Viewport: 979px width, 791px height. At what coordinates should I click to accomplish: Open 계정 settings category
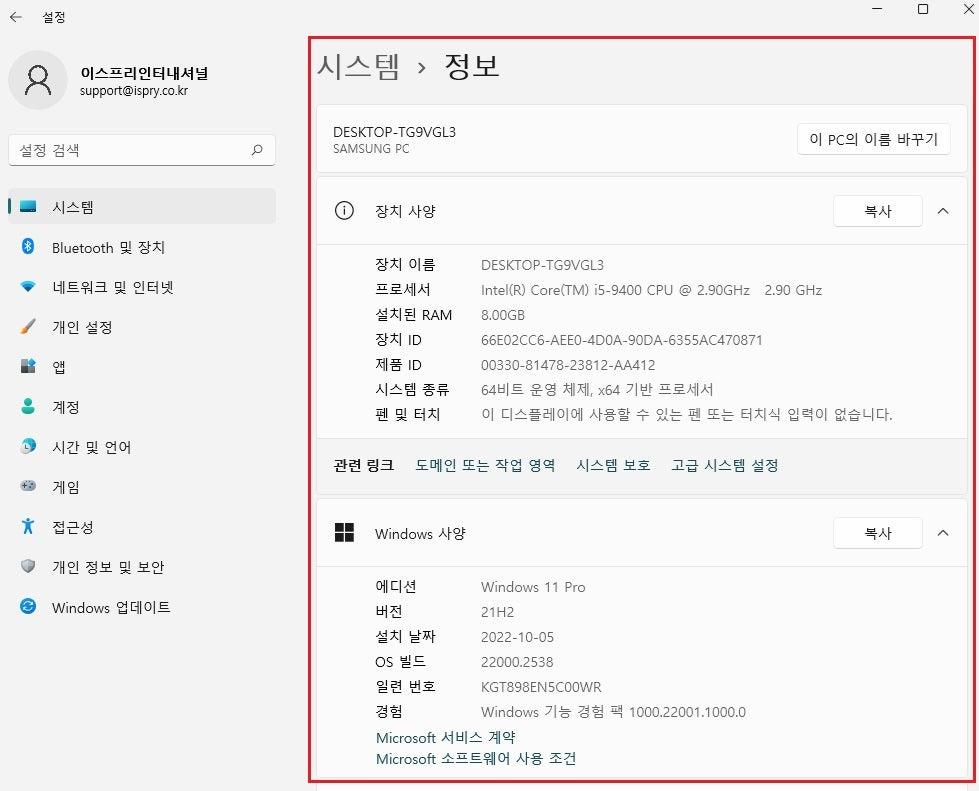[x=142, y=407]
